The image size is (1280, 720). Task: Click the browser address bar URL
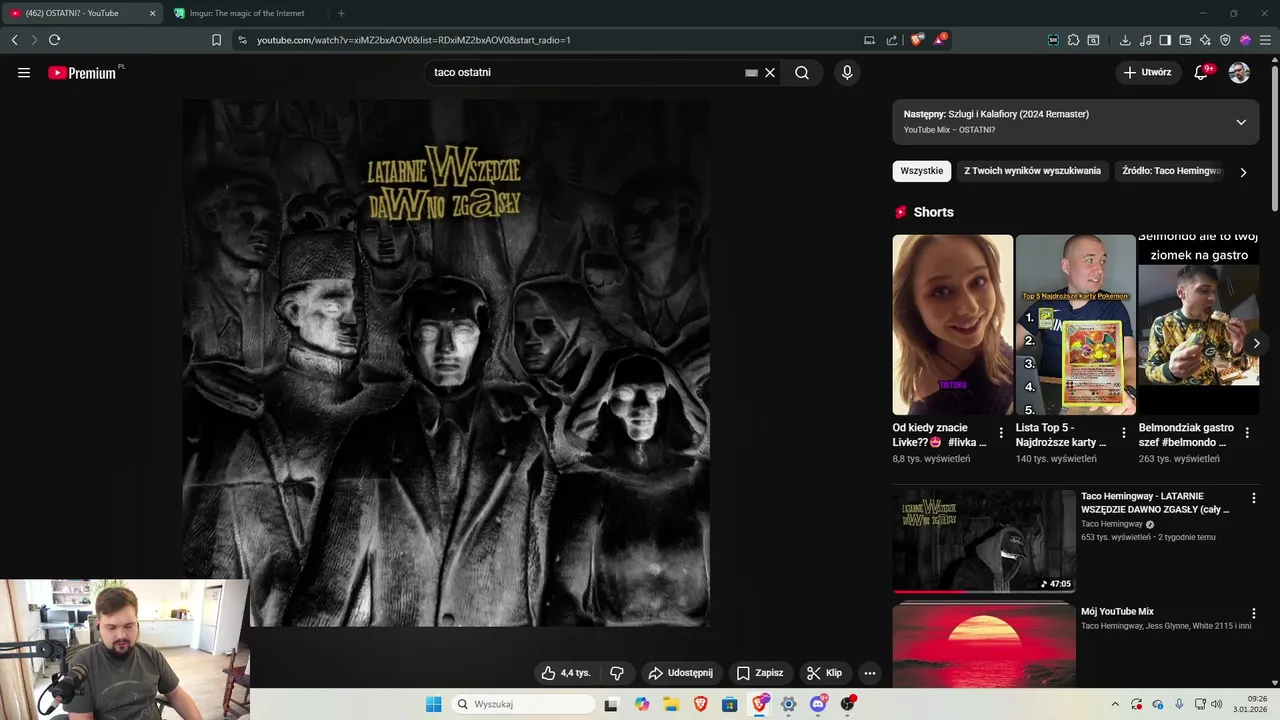click(x=413, y=40)
